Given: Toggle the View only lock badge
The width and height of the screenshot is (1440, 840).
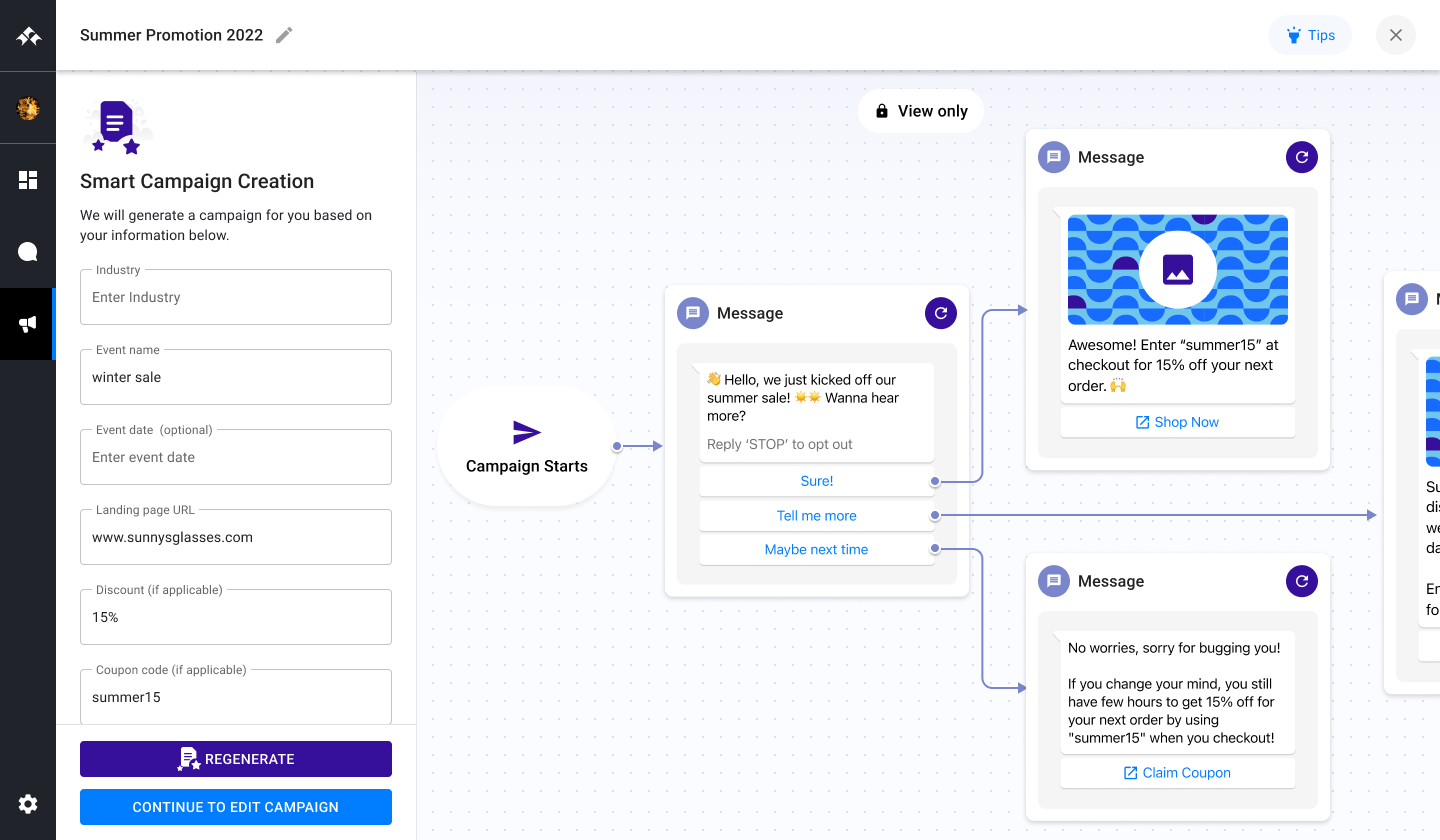Looking at the screenshot, I should click(920, 111).
